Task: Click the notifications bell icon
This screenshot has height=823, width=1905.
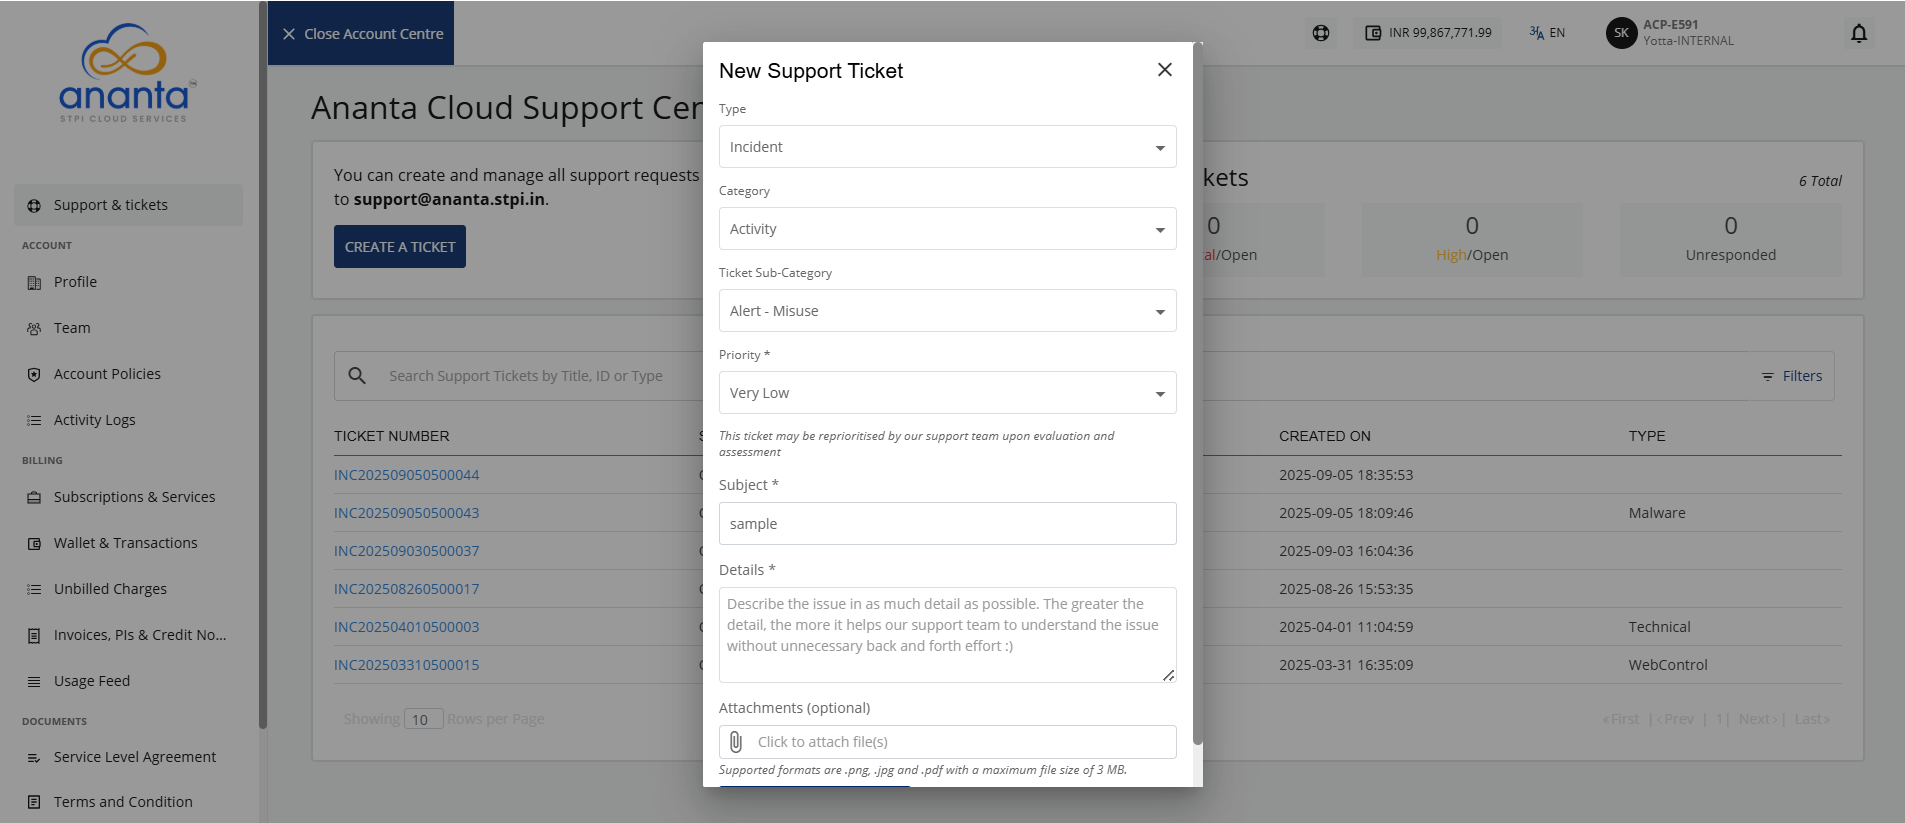Action: coord(1858,33)
